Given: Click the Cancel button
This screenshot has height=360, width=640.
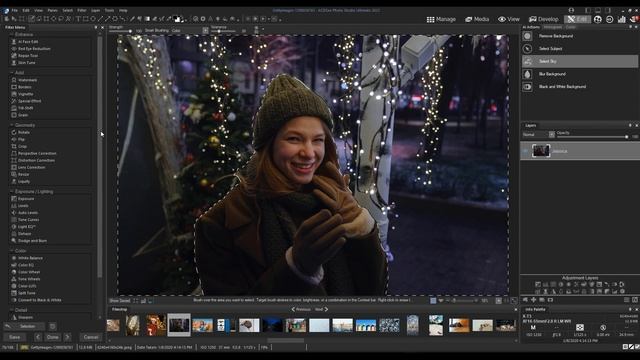Looking at the screenshot, I should pos(91,337).
